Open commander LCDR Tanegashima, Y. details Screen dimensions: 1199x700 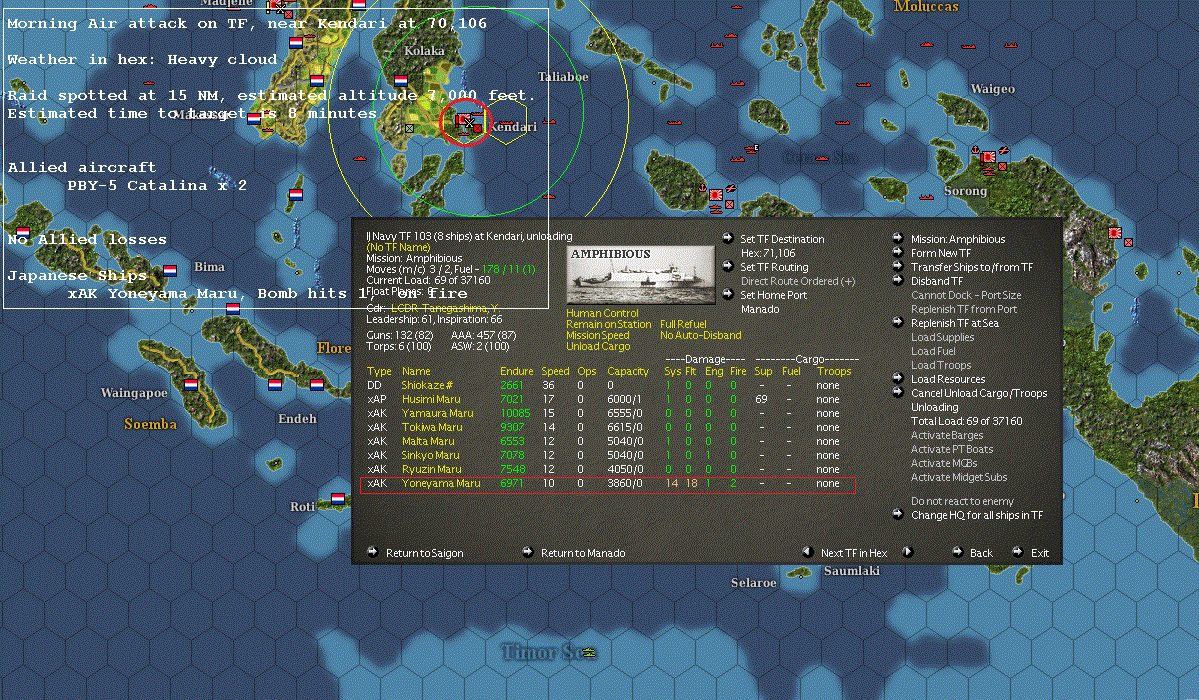coord(444,308)
